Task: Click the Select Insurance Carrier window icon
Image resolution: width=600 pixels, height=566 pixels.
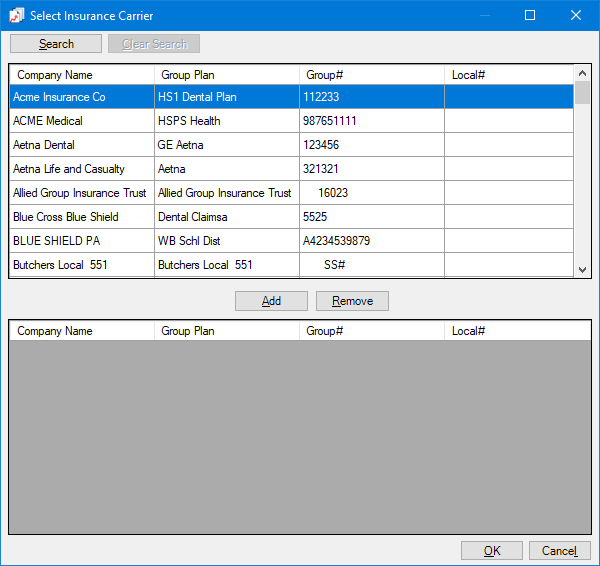Action: (x=16, y=15)
